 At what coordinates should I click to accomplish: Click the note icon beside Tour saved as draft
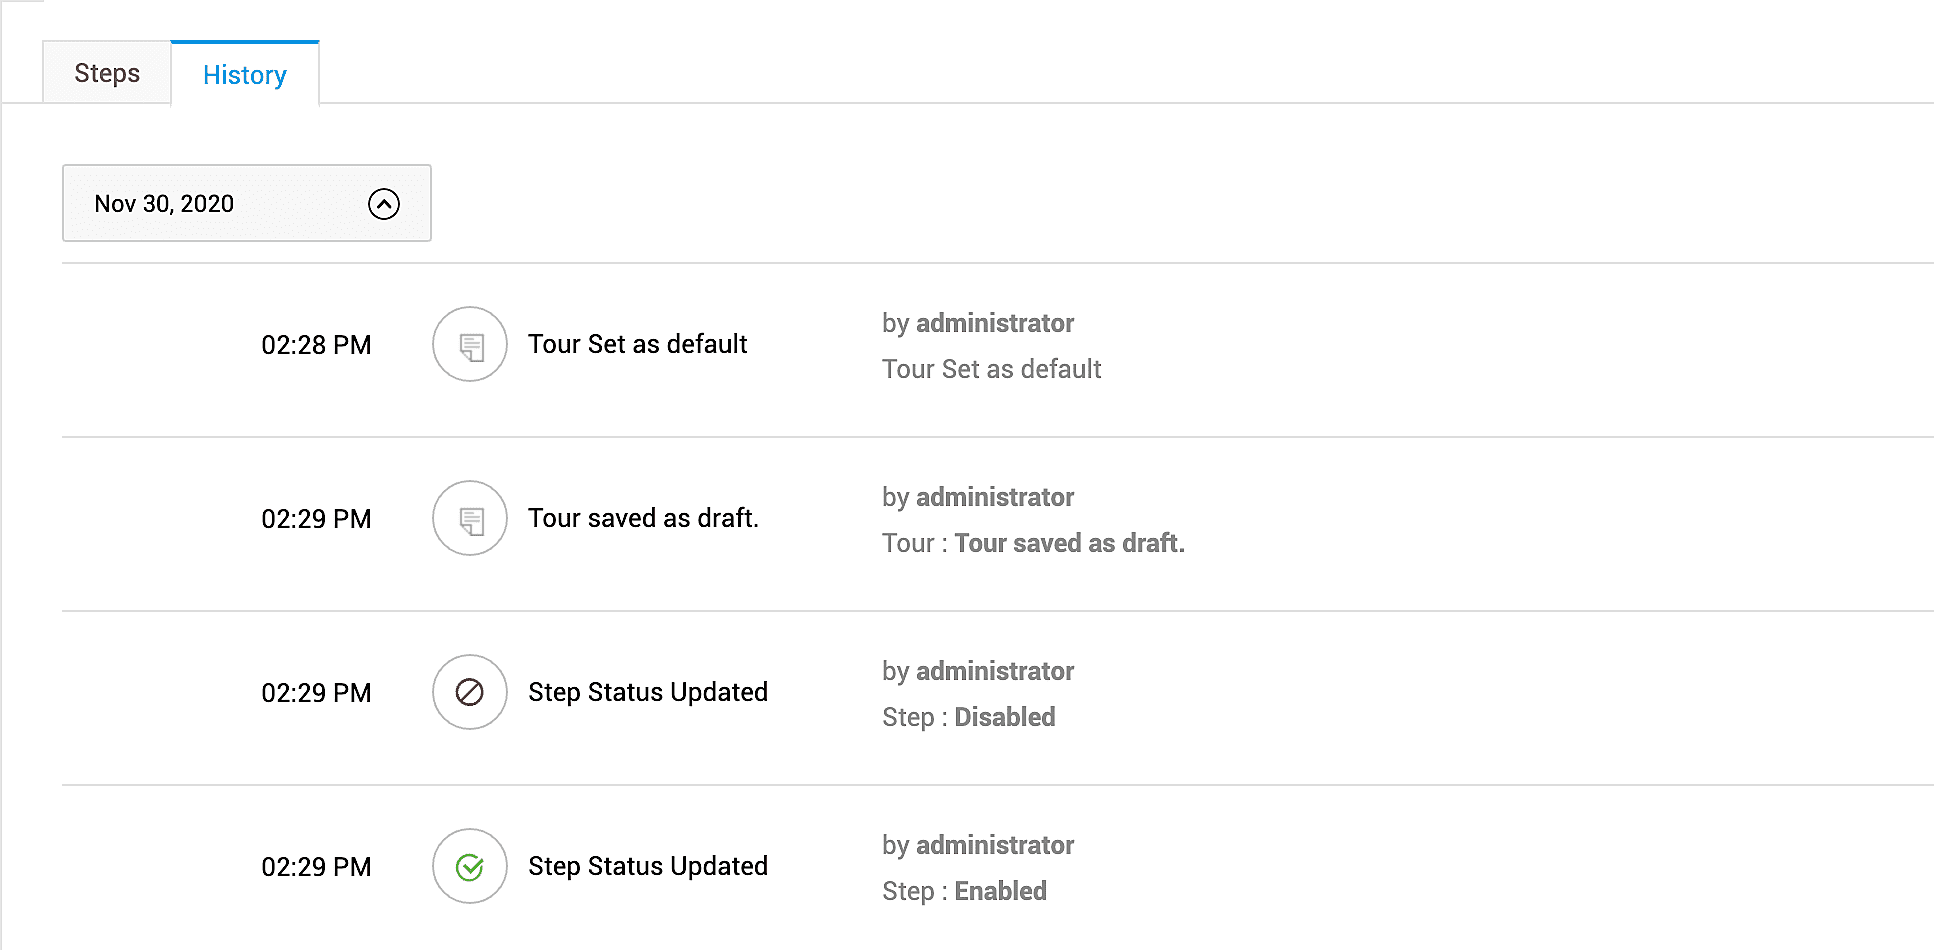(470, 519)
